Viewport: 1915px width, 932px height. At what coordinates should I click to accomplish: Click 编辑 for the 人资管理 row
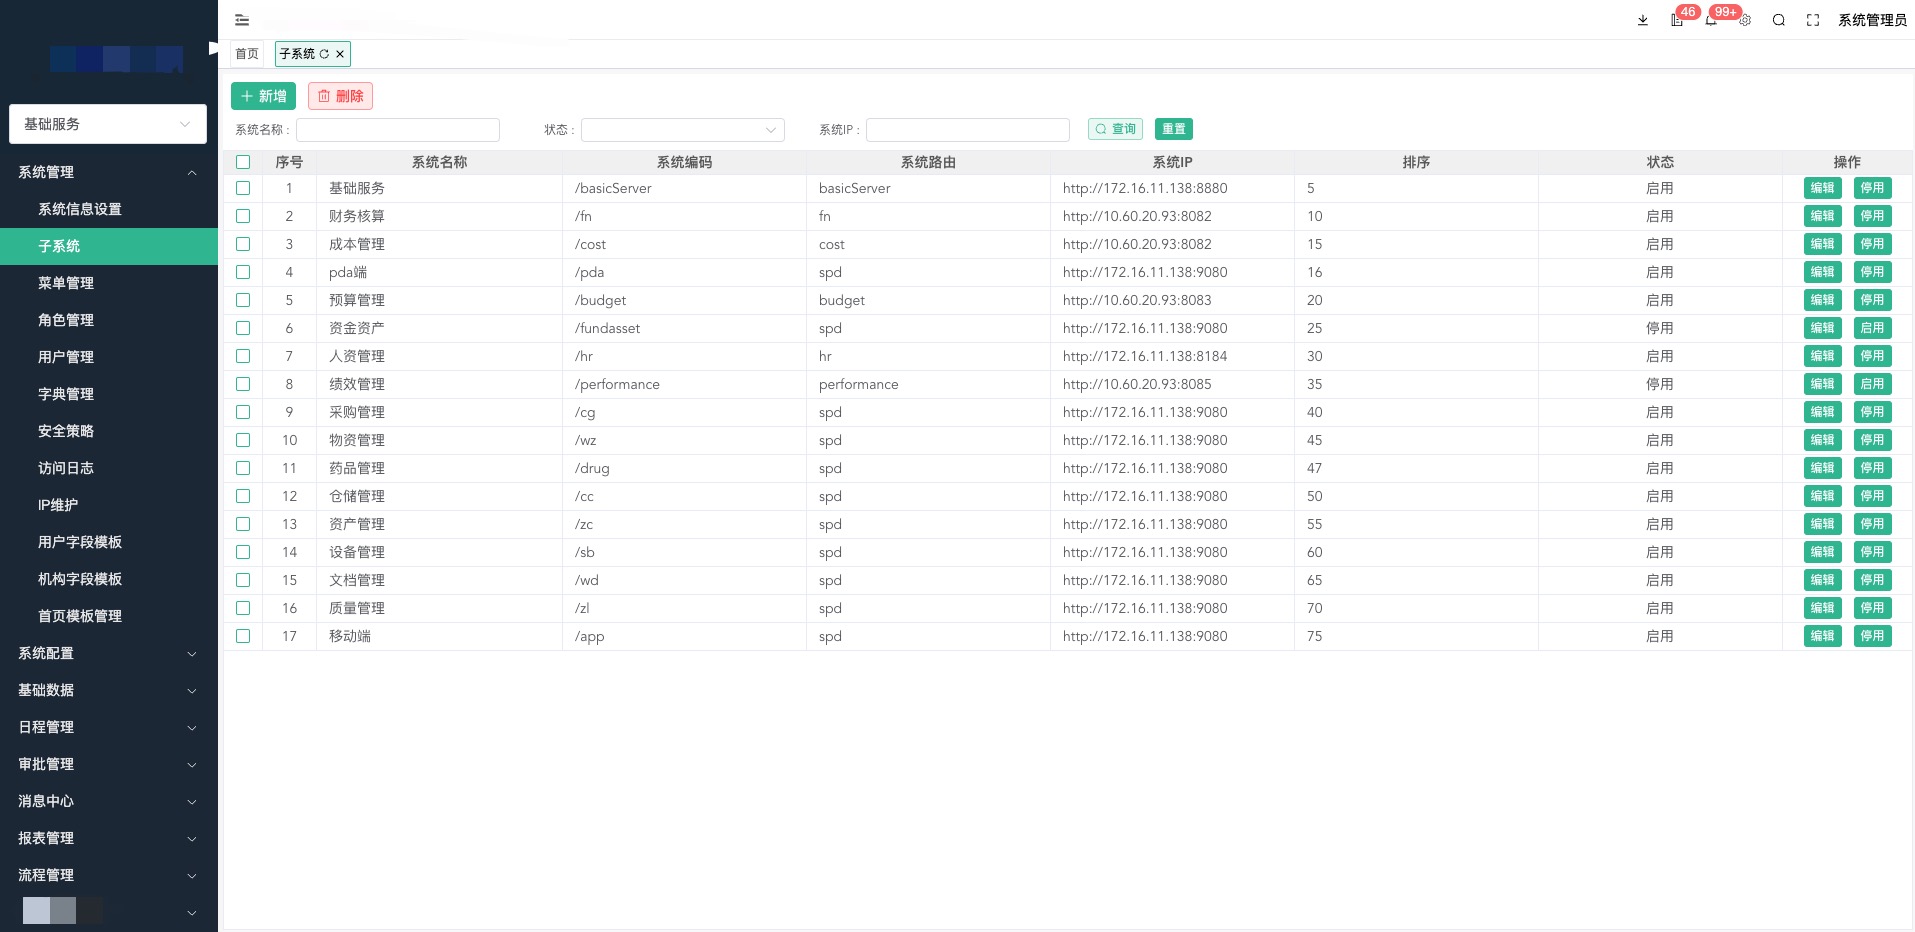1823,356
